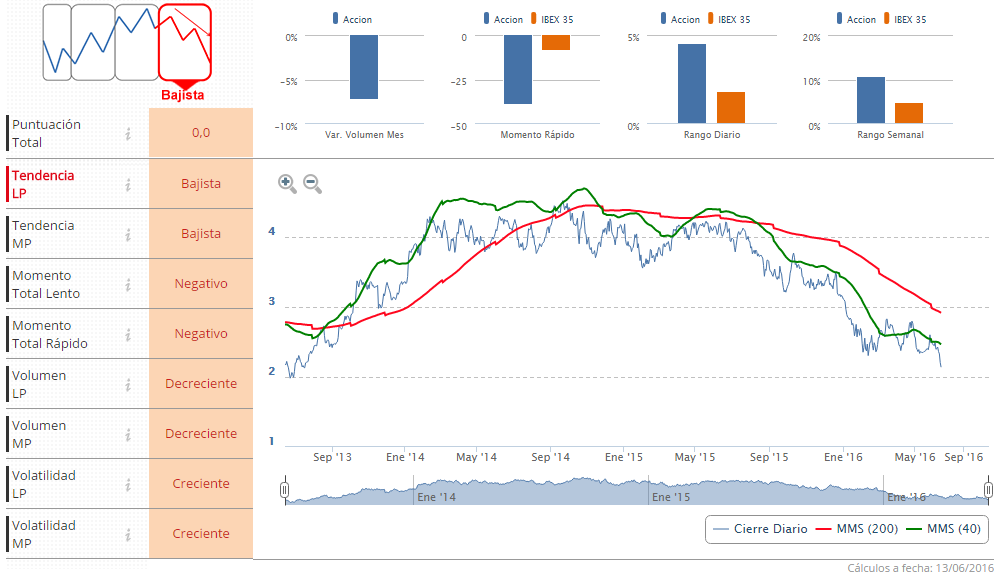This screenshot has width=997, height=576.
Task: Click the red Bajista trend thumbnail
Action: [x=184, y=43]
